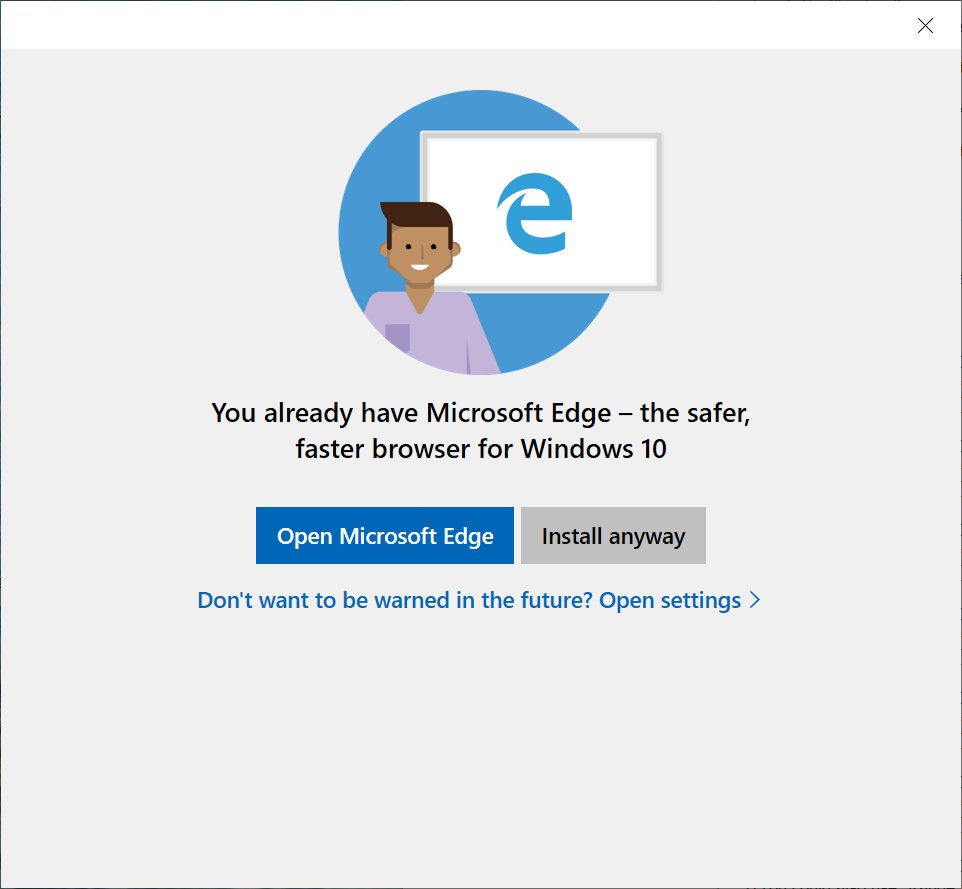Choose Install anyway
This screenshot has width=962, height=889.
point(613,536)
